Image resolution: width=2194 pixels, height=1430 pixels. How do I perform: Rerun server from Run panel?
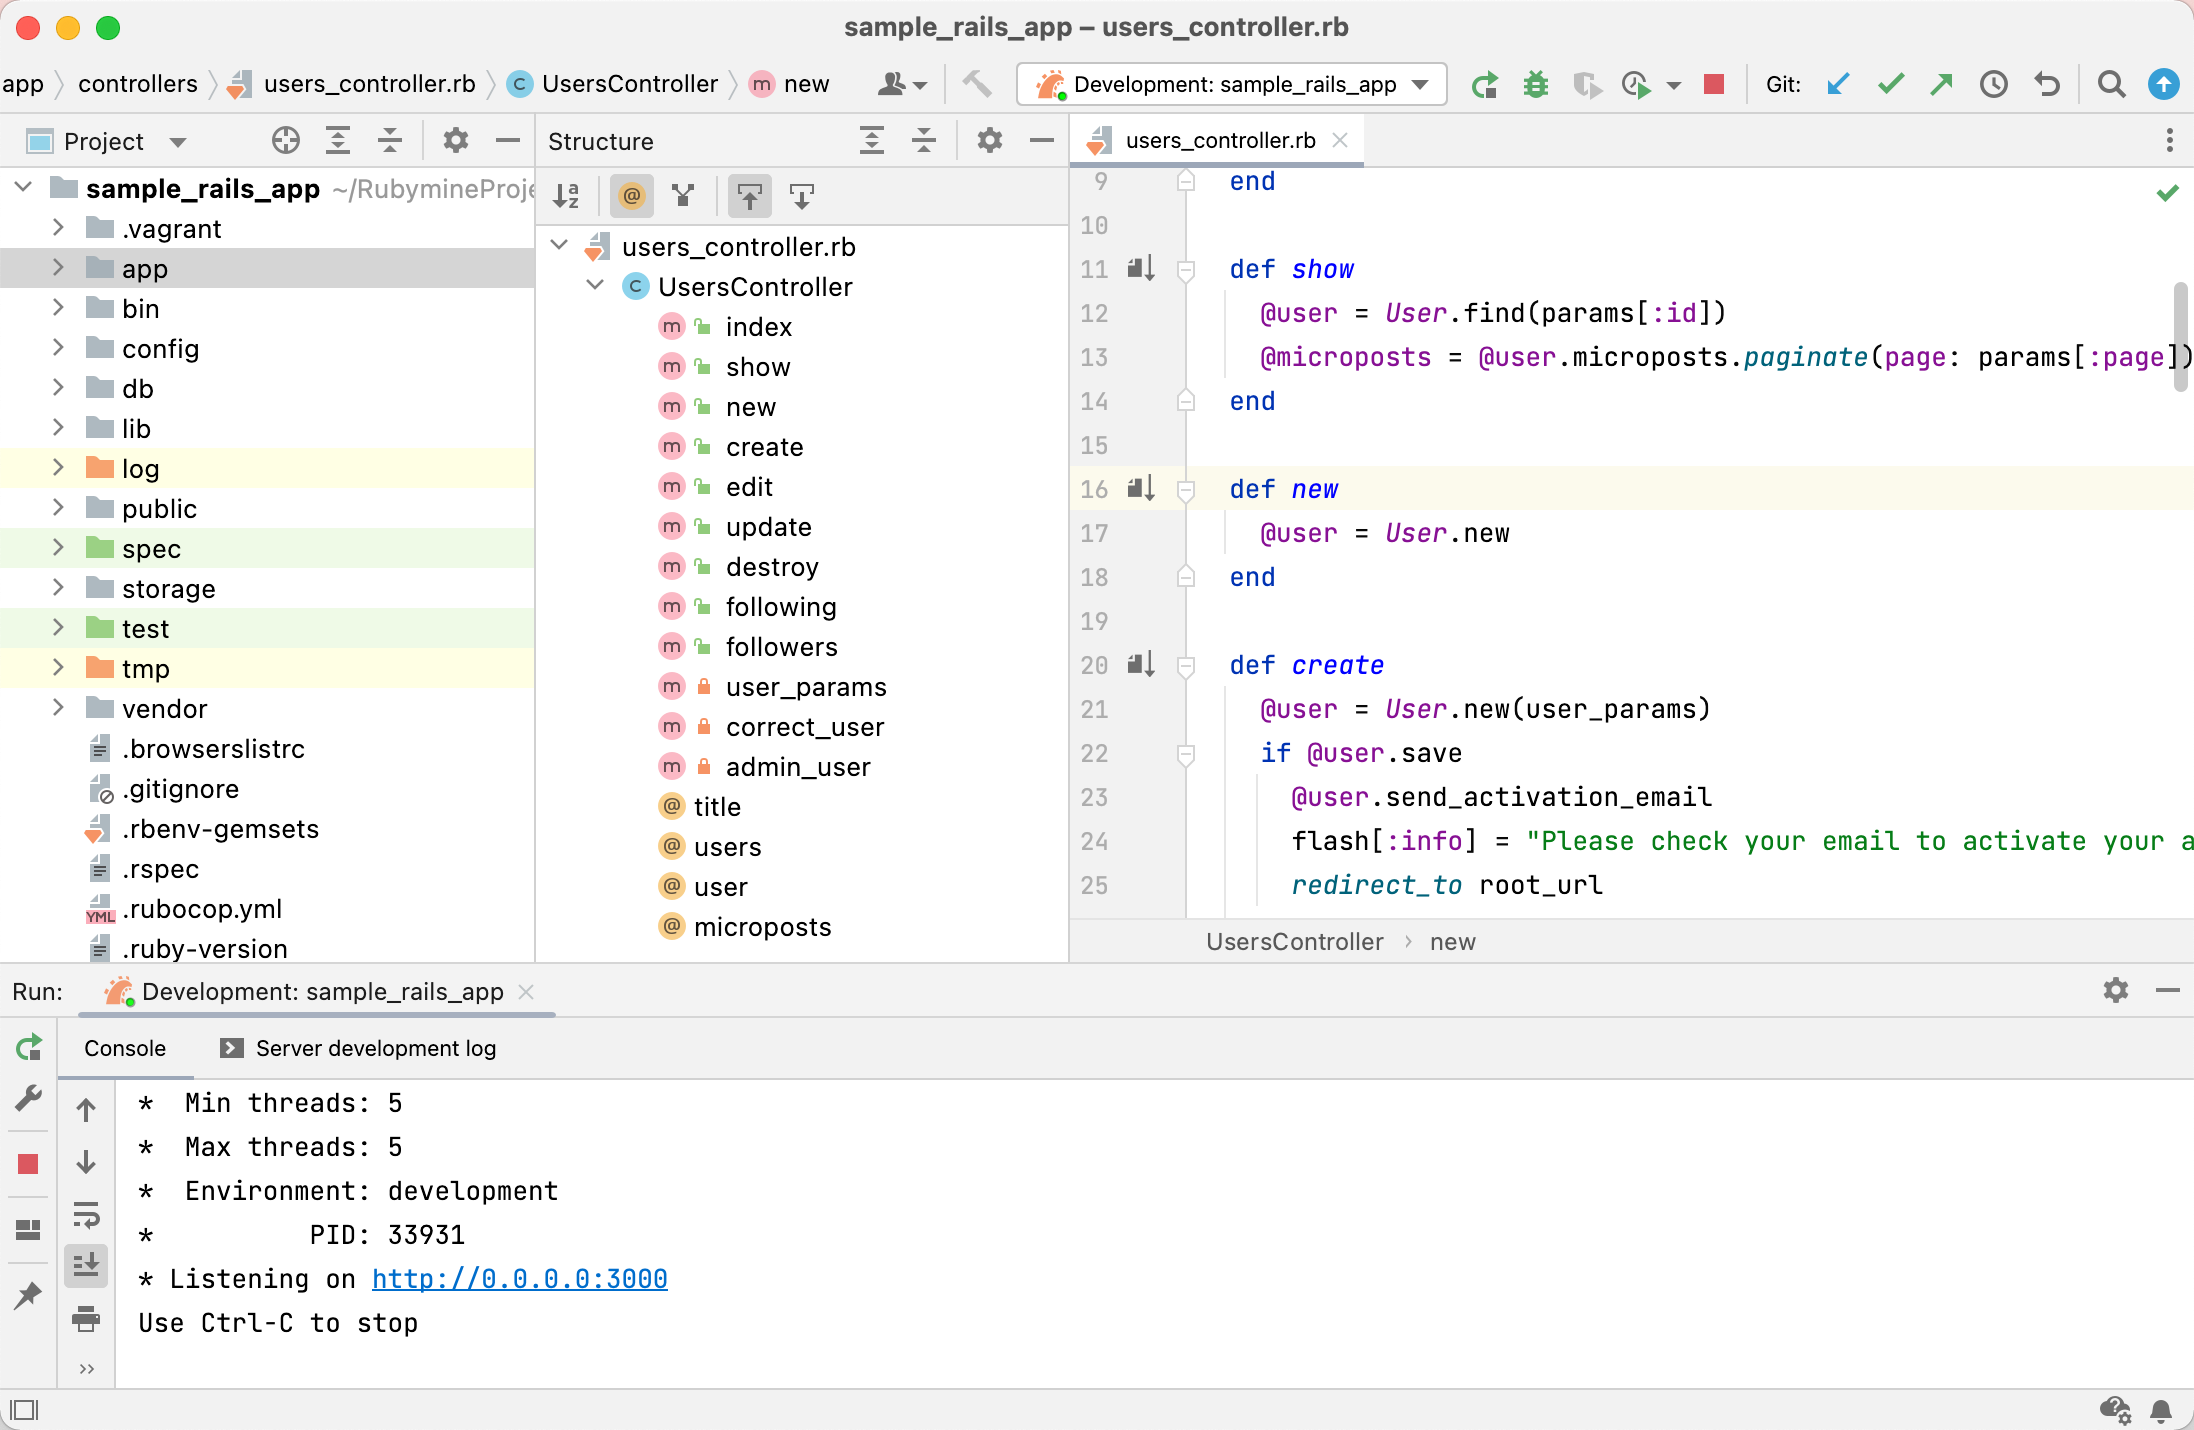29,1047
